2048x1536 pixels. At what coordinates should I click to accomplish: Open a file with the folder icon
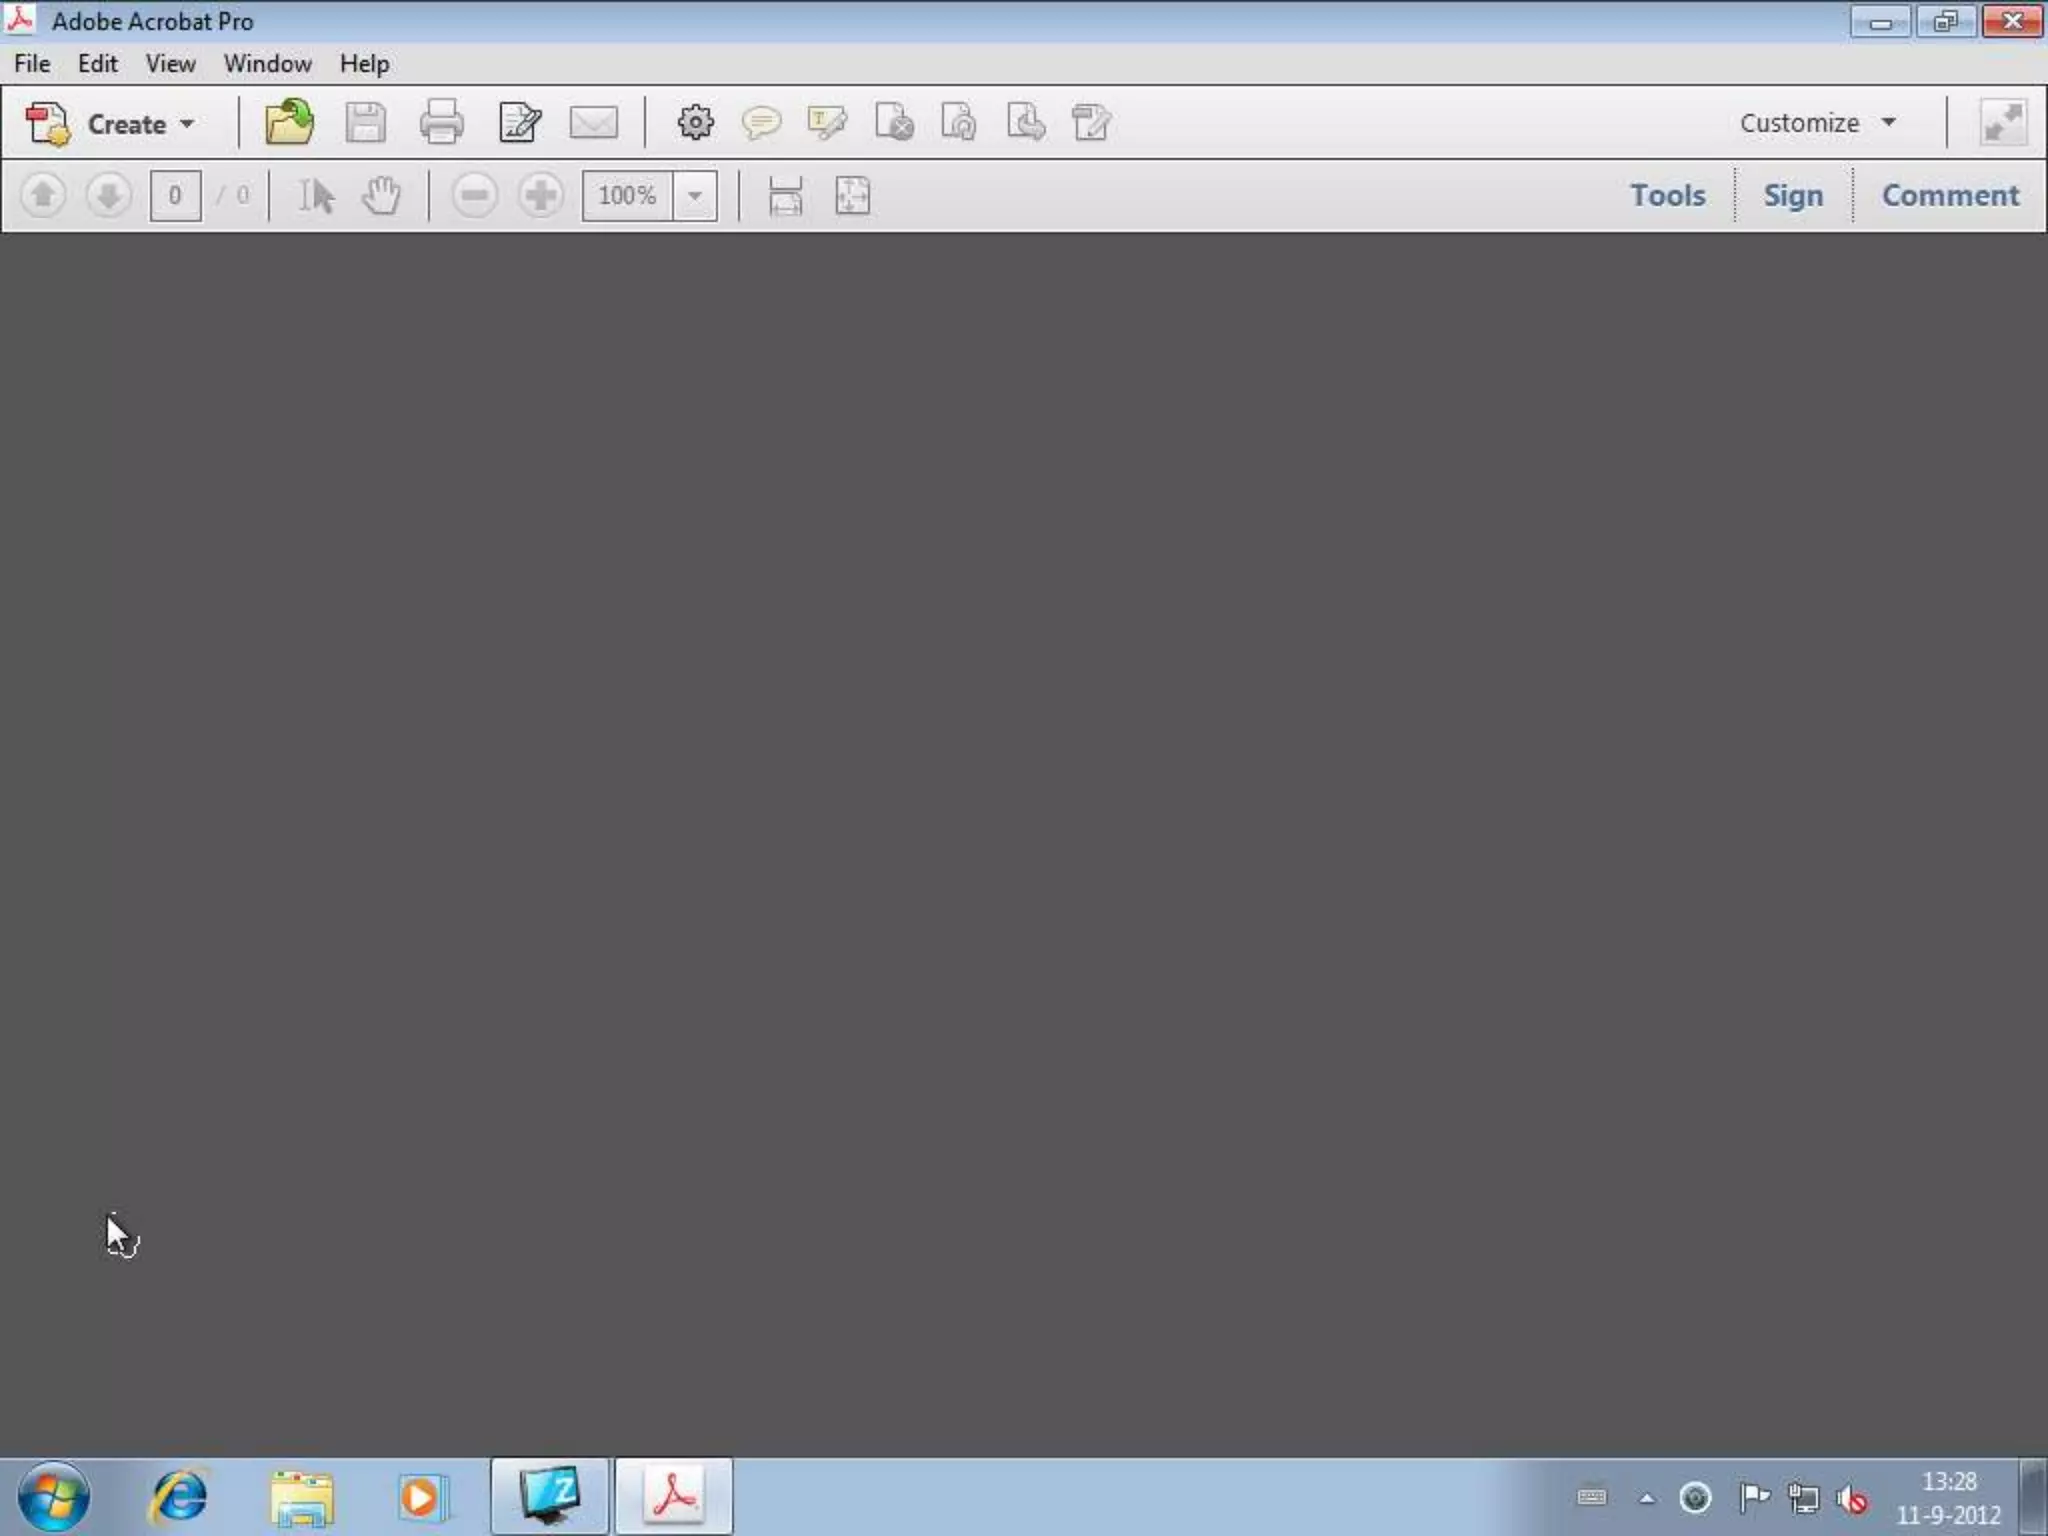pyautogui.click(x=289, y=123)
